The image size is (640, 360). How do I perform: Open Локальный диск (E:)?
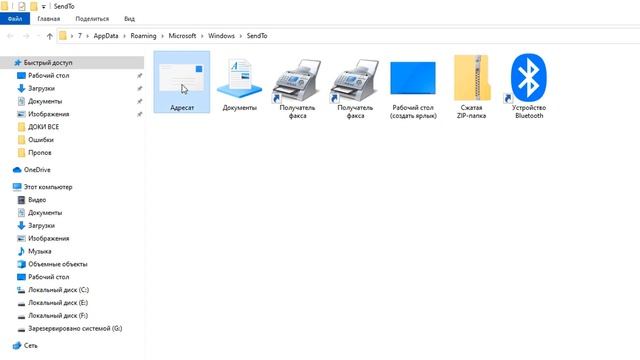(x=58, y=303)
